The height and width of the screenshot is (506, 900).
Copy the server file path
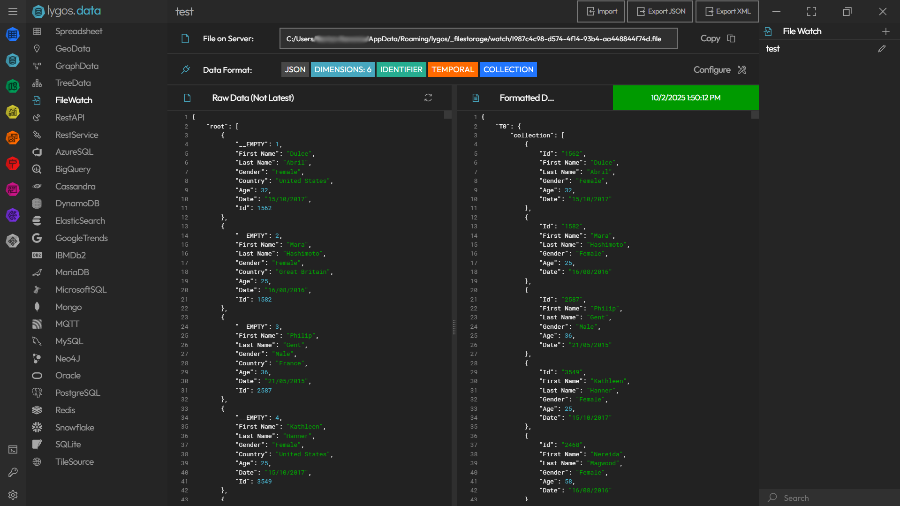717,38
